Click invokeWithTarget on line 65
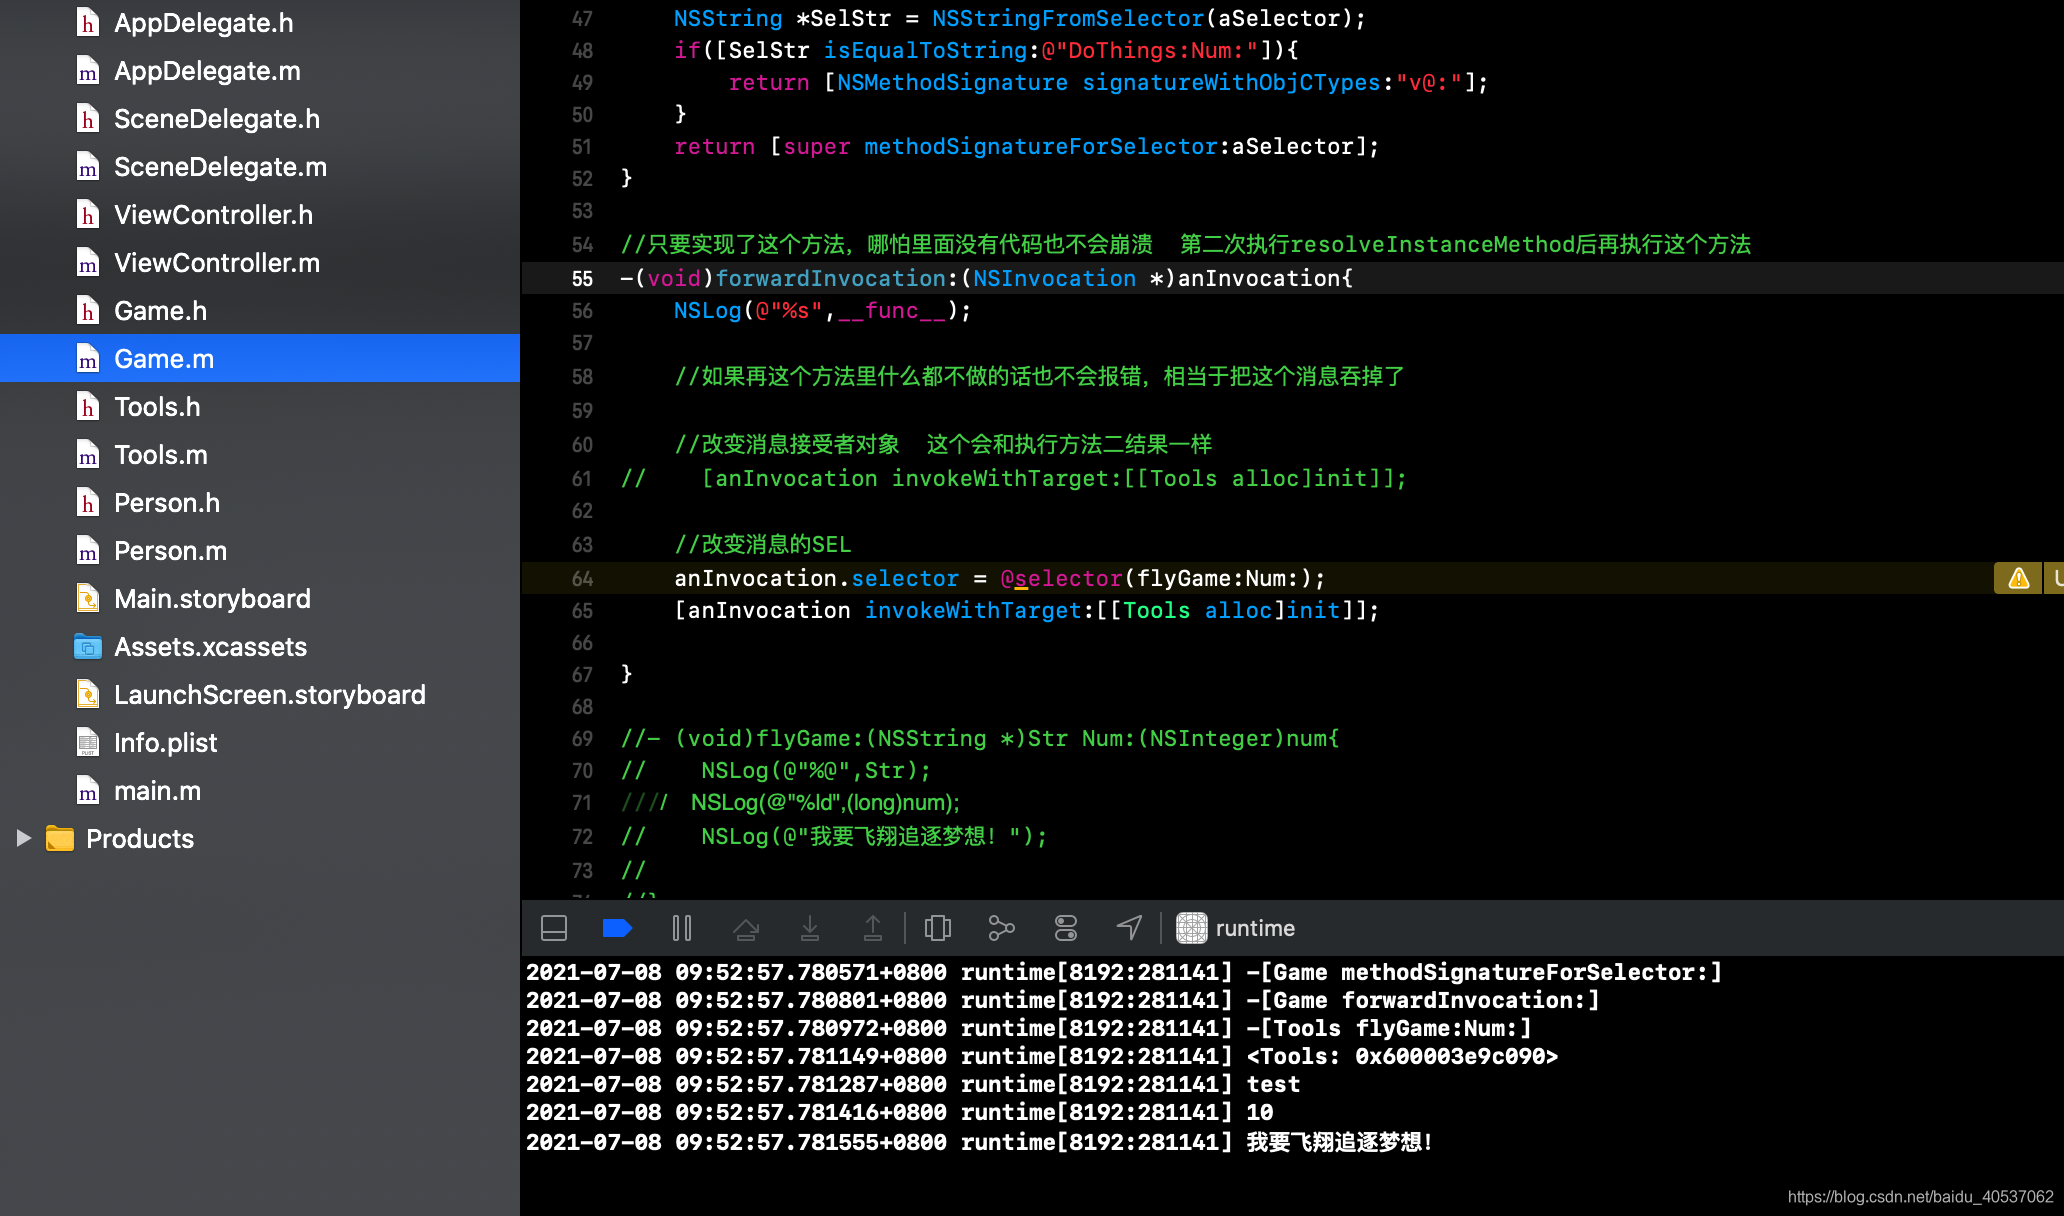 (973, 611)
